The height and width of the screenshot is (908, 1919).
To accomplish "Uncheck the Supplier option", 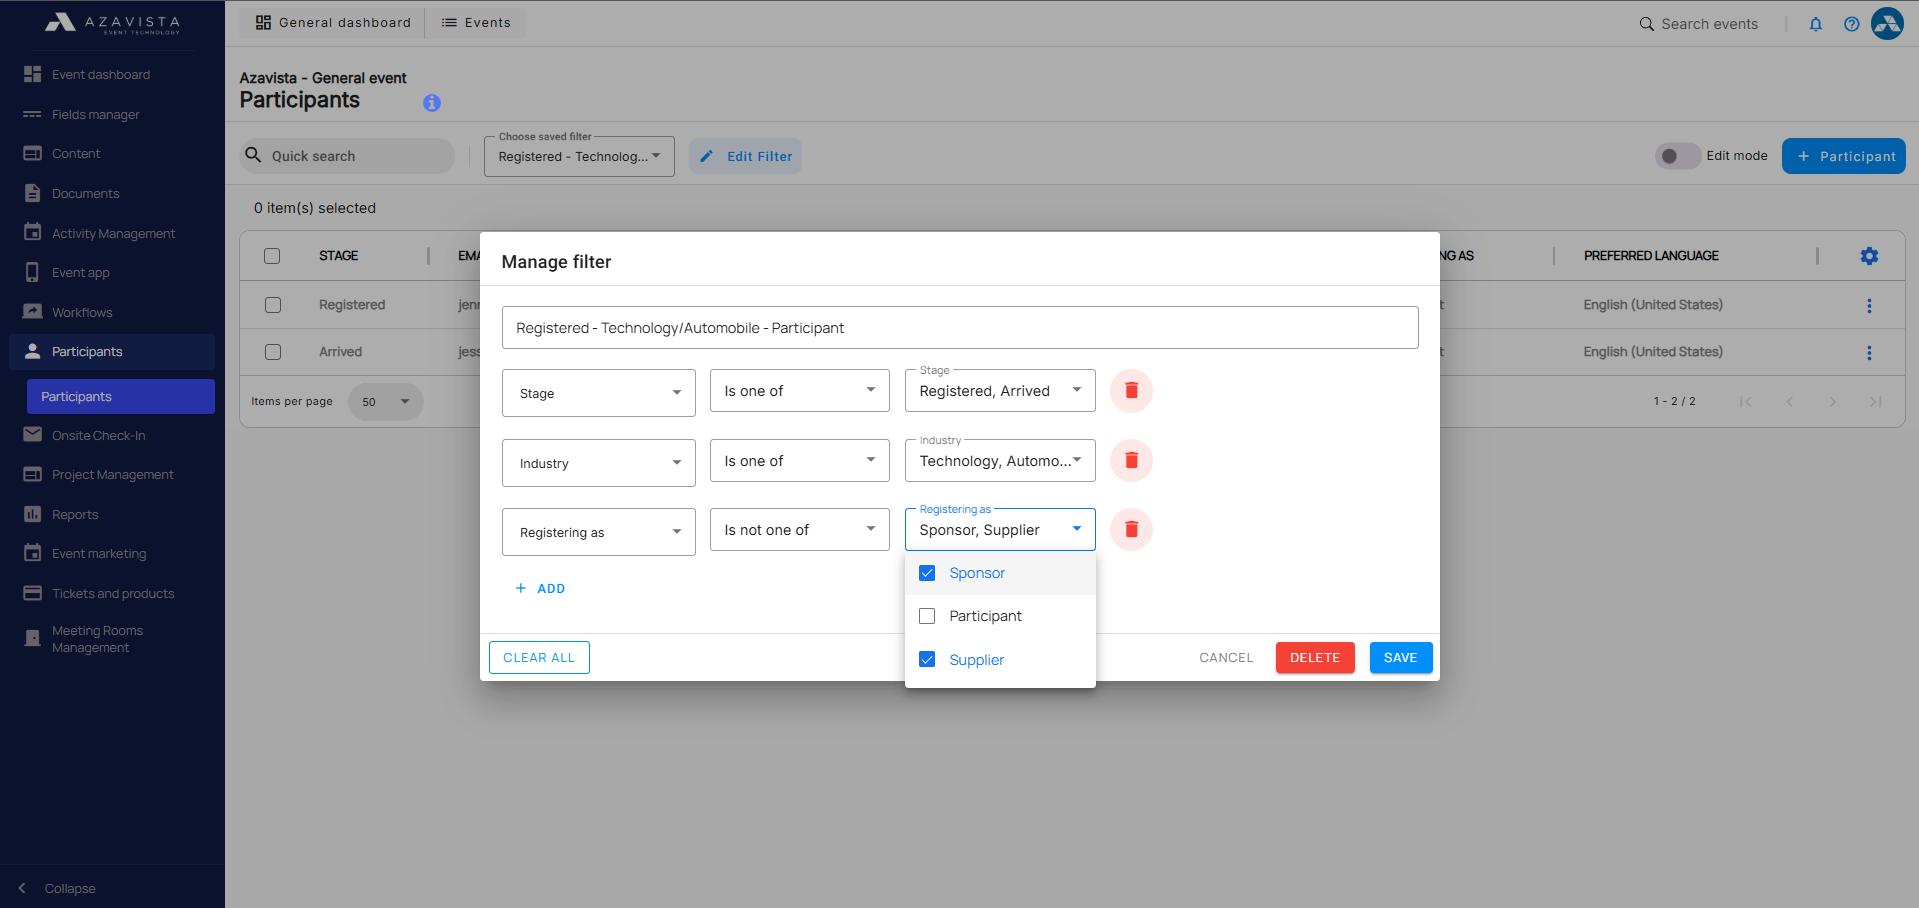I will (x=927, y=660).
